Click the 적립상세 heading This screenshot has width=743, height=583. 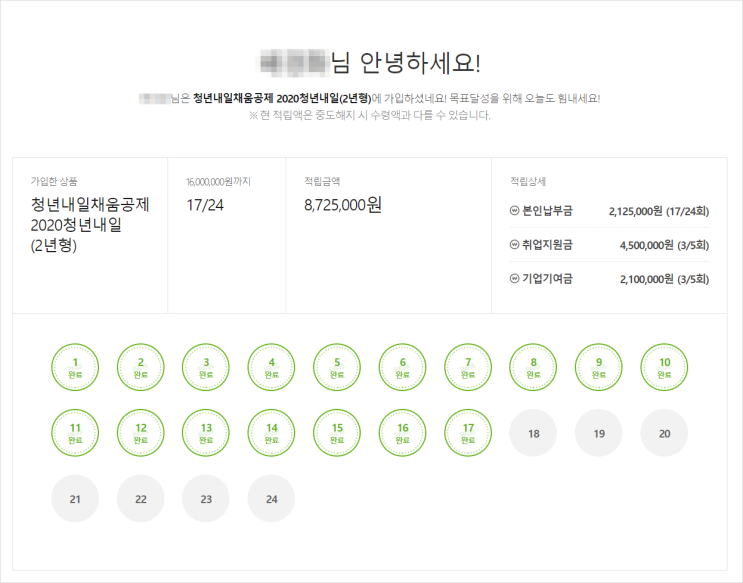point(528,181)
